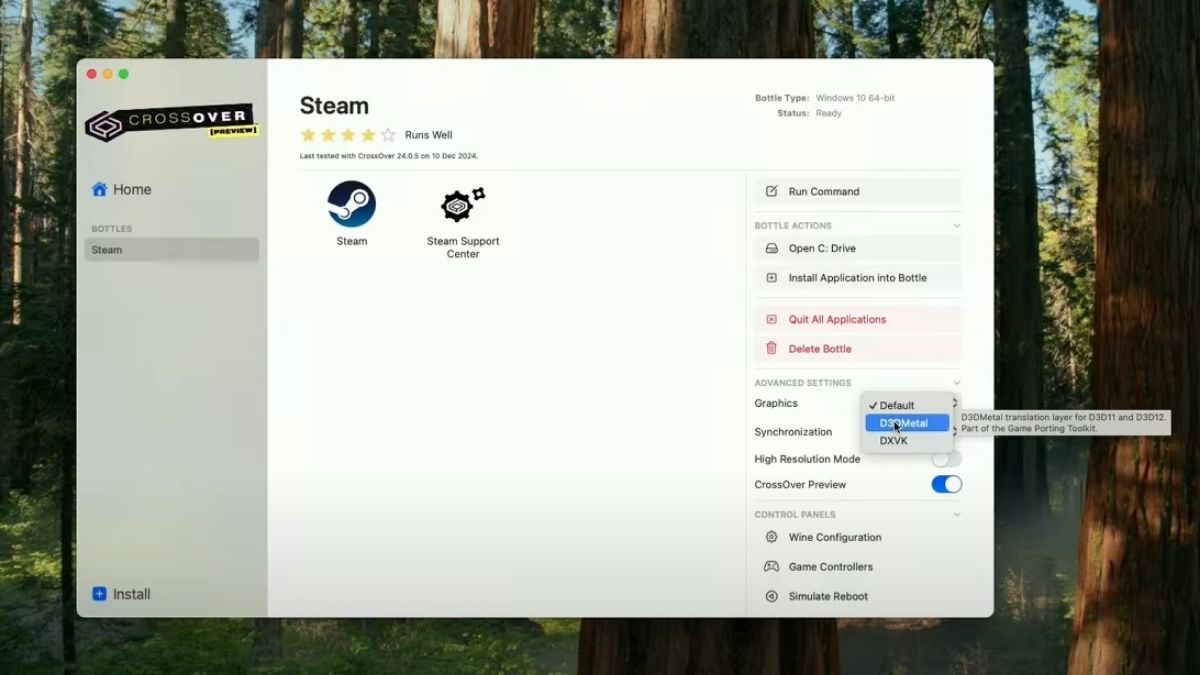The height and width of the screenshot is (675, 1200).
Task: Choose DXVK graphics option
Action: [x=907, y=440]
